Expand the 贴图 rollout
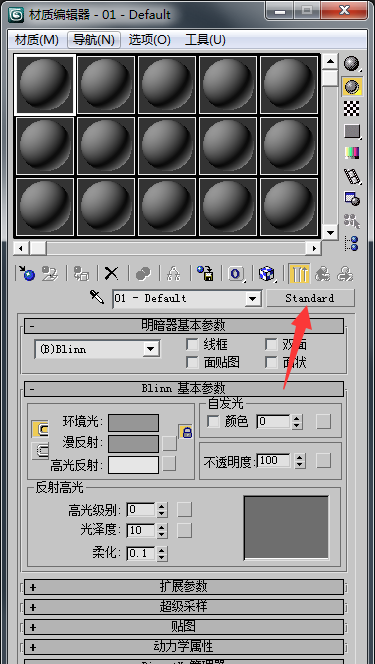 click(184, 626)
